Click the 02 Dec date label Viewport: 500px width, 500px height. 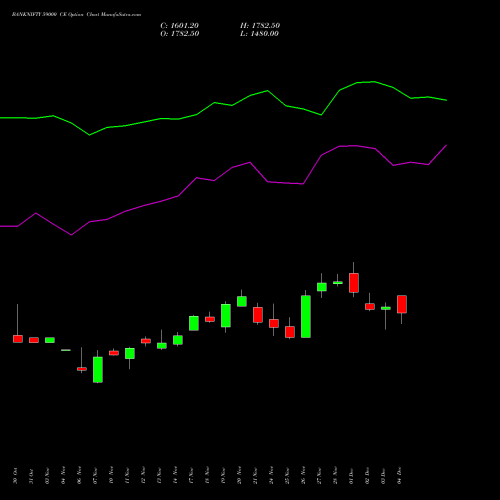pos(367,476)
